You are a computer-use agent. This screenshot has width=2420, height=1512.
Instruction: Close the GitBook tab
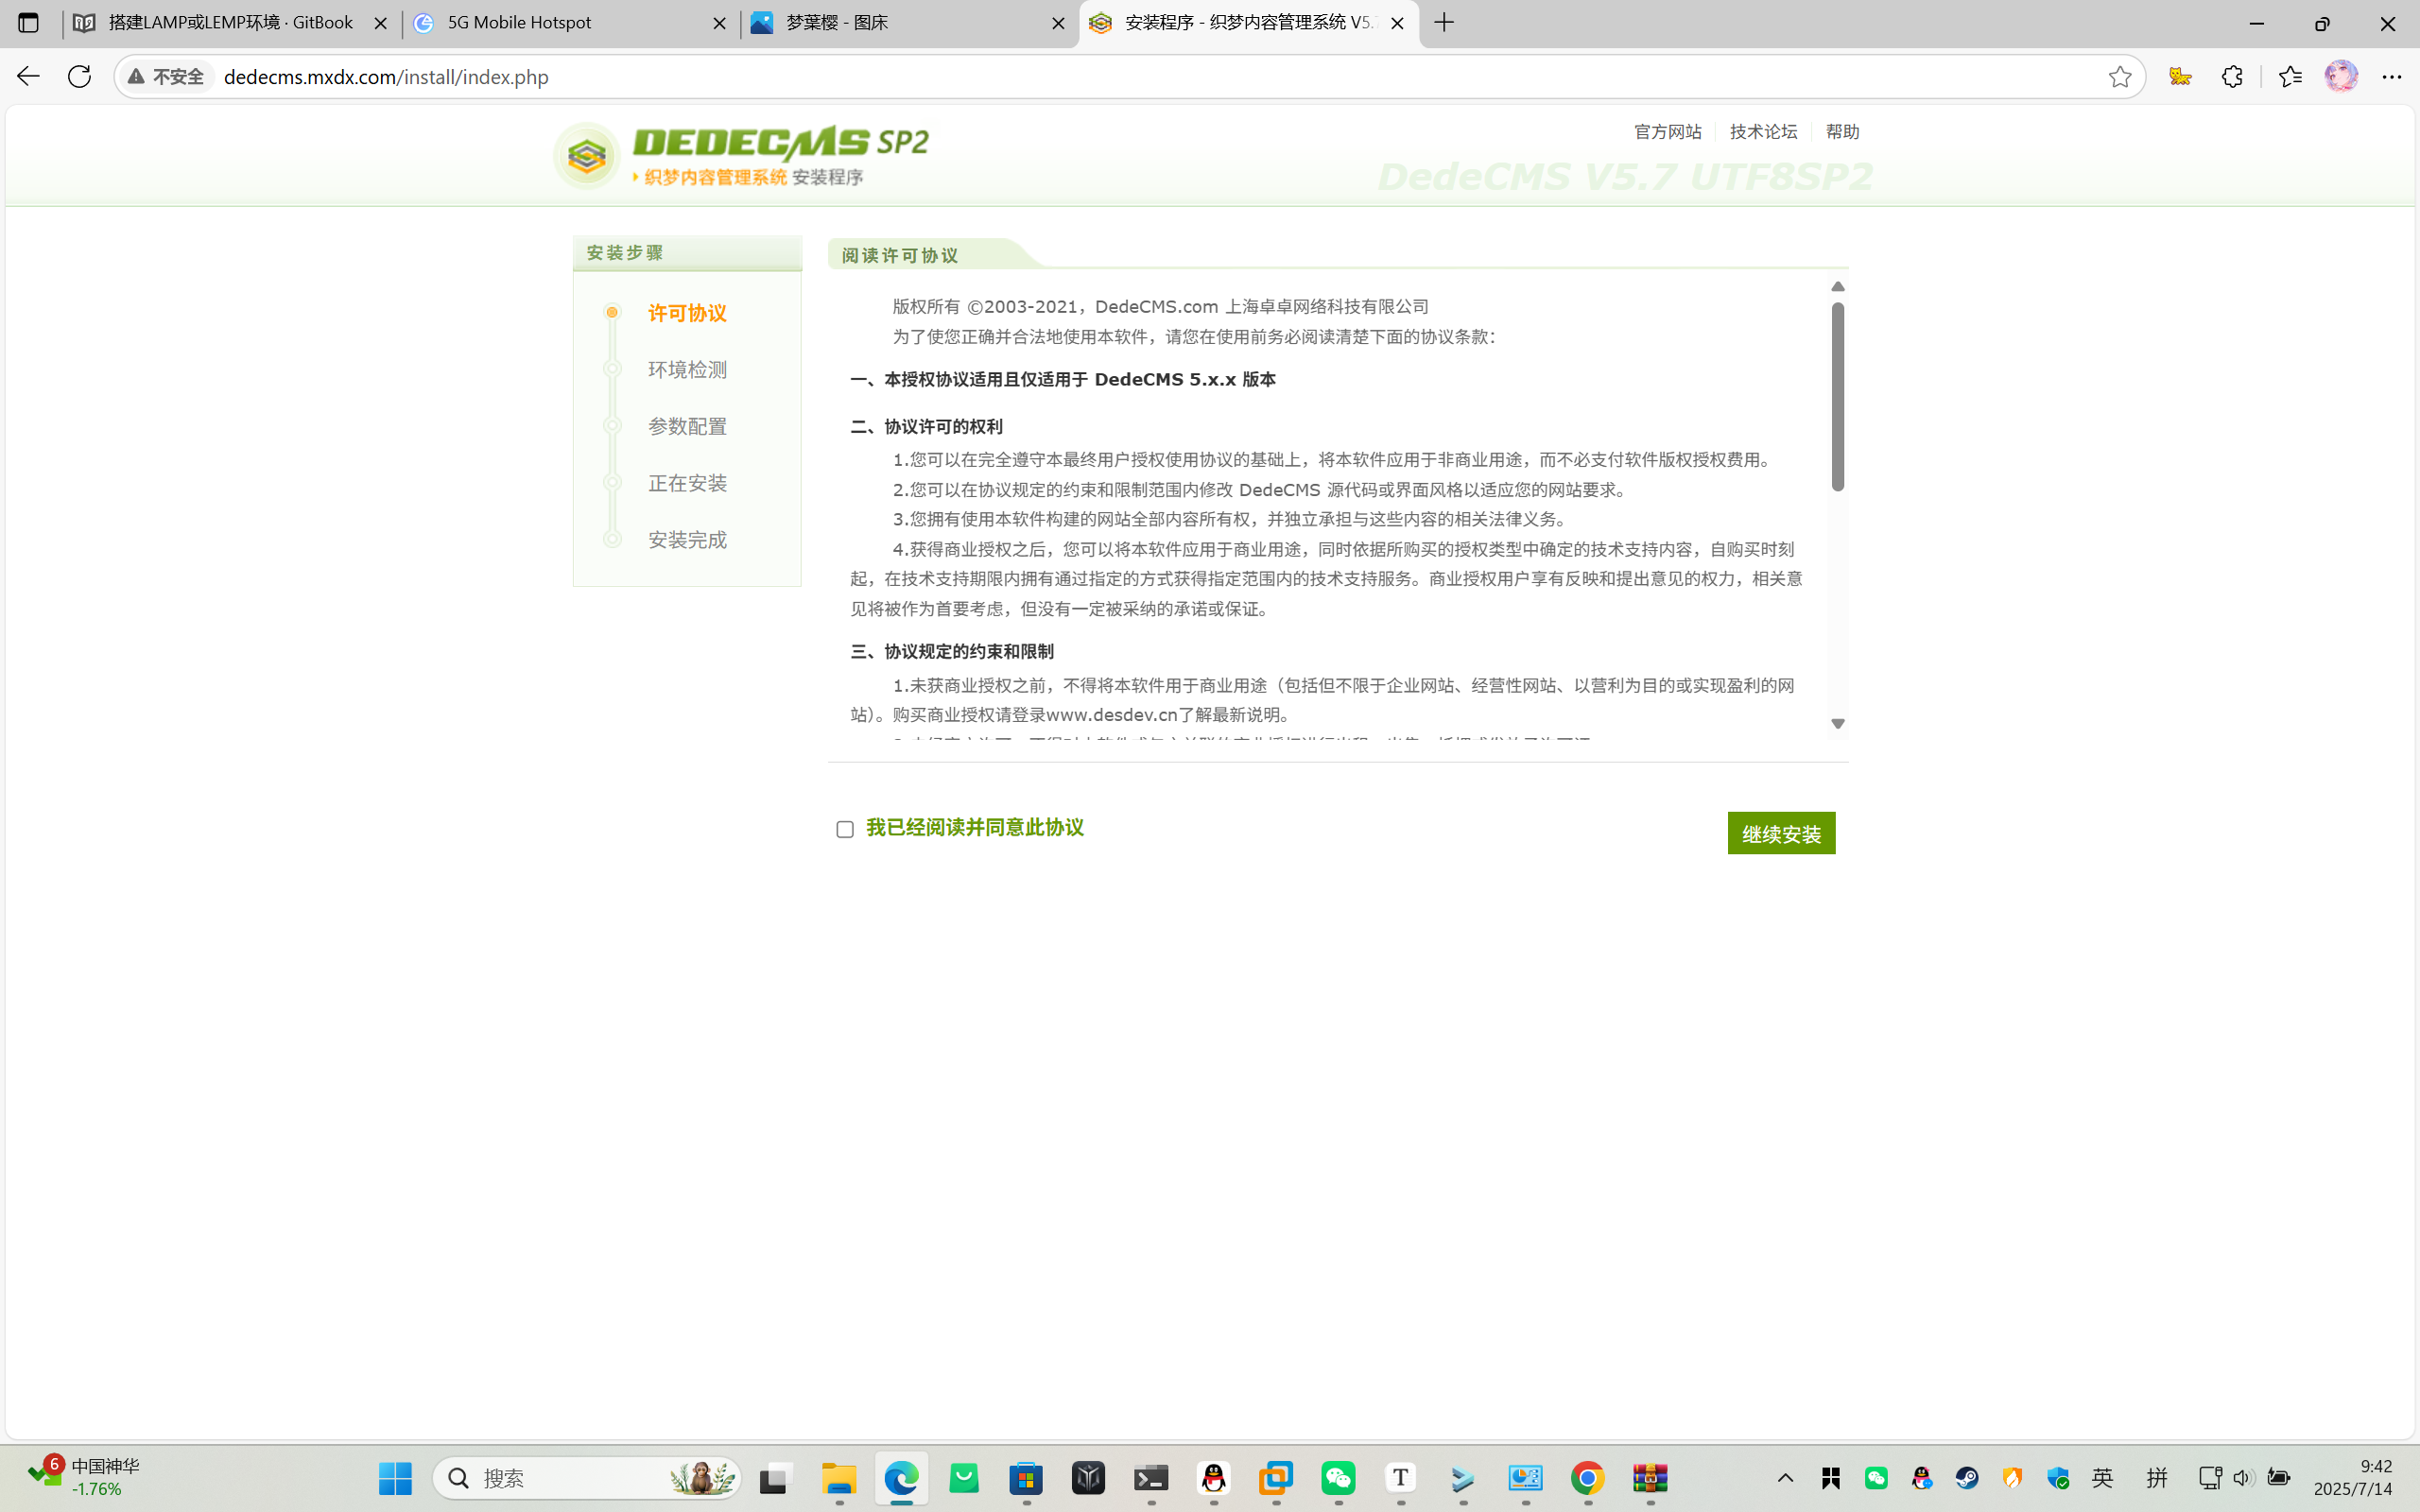click(380, 23)
